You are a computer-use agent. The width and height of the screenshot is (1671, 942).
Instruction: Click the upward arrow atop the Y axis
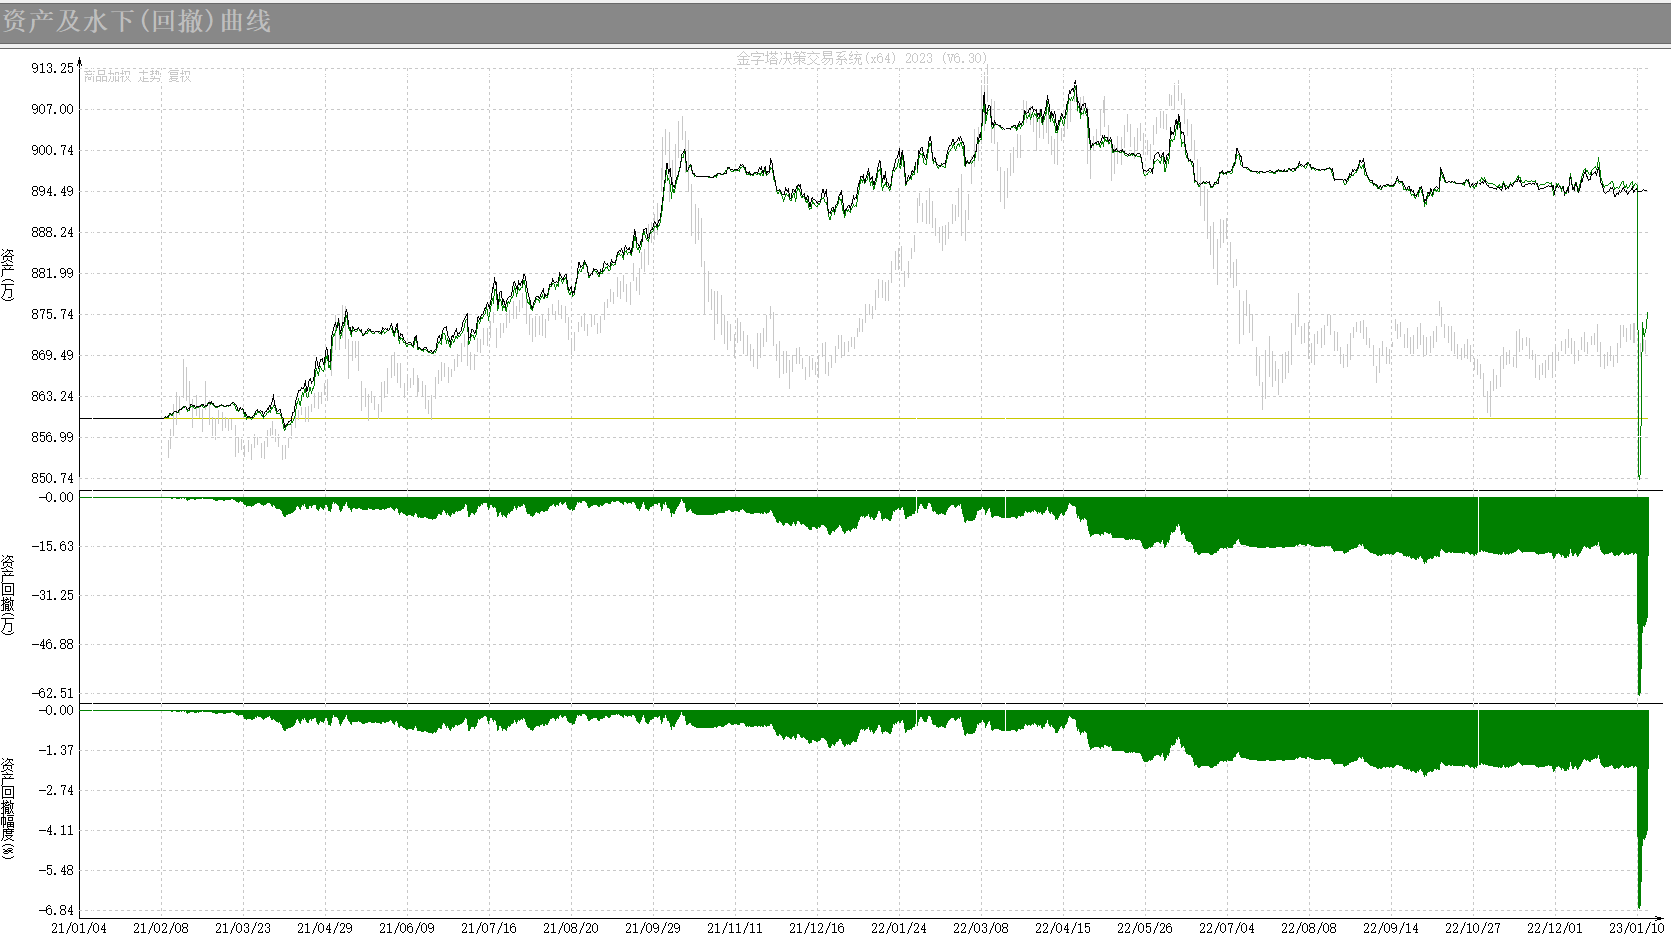click(x=80, y=63)
